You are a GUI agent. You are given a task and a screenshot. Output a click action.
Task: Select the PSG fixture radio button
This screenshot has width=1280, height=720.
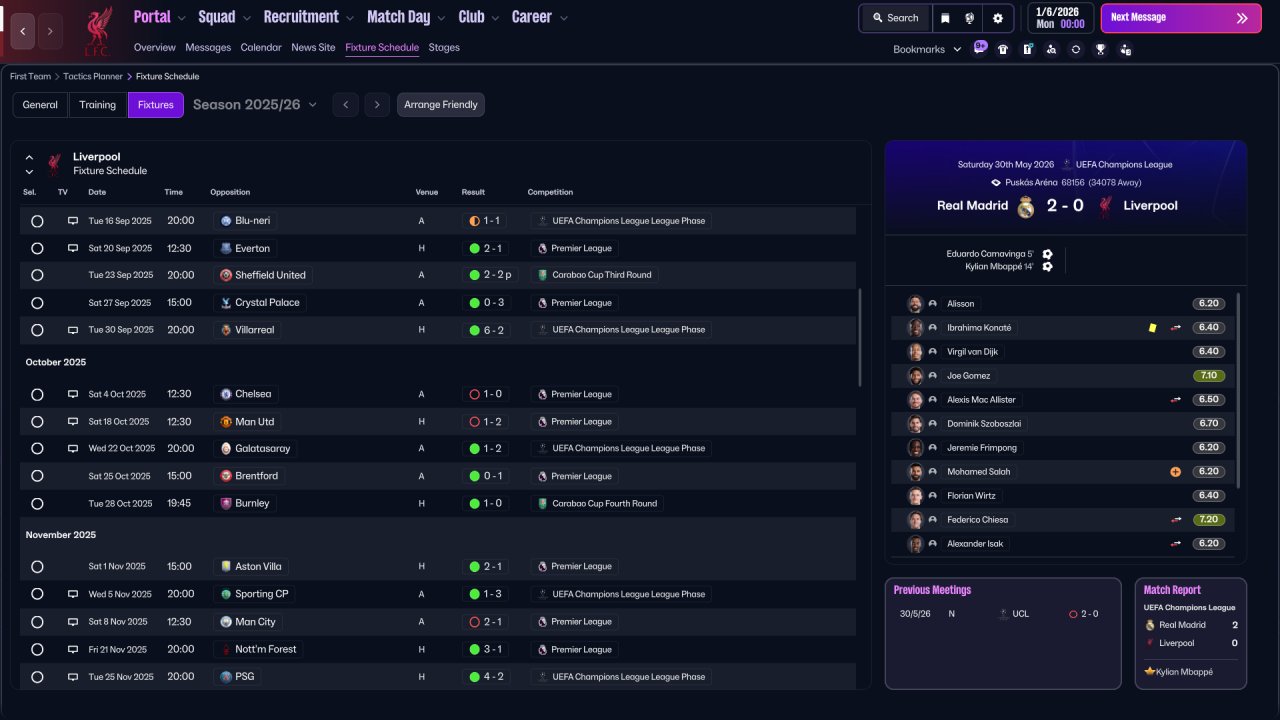coord(37,677)
